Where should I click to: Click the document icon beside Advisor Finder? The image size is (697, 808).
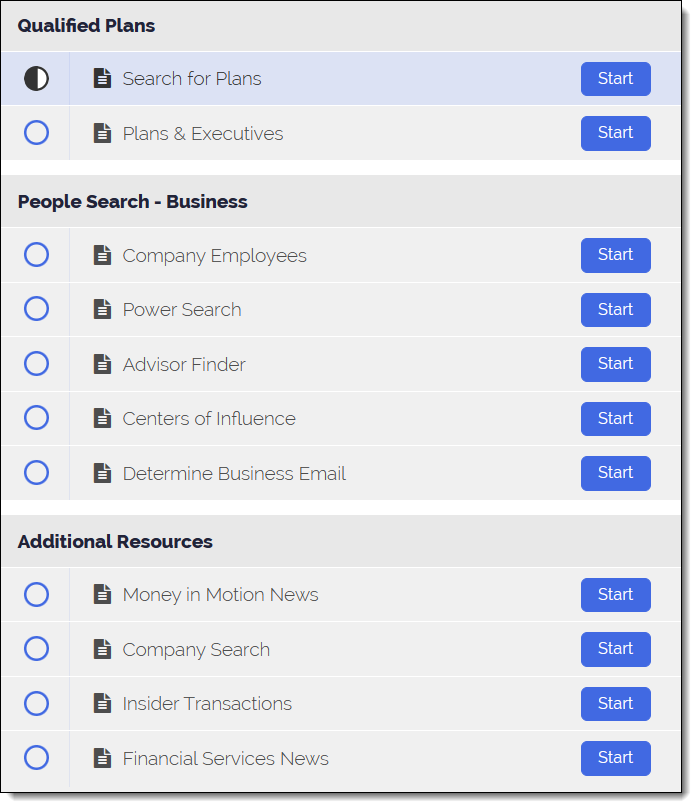[x=101, y=363]
